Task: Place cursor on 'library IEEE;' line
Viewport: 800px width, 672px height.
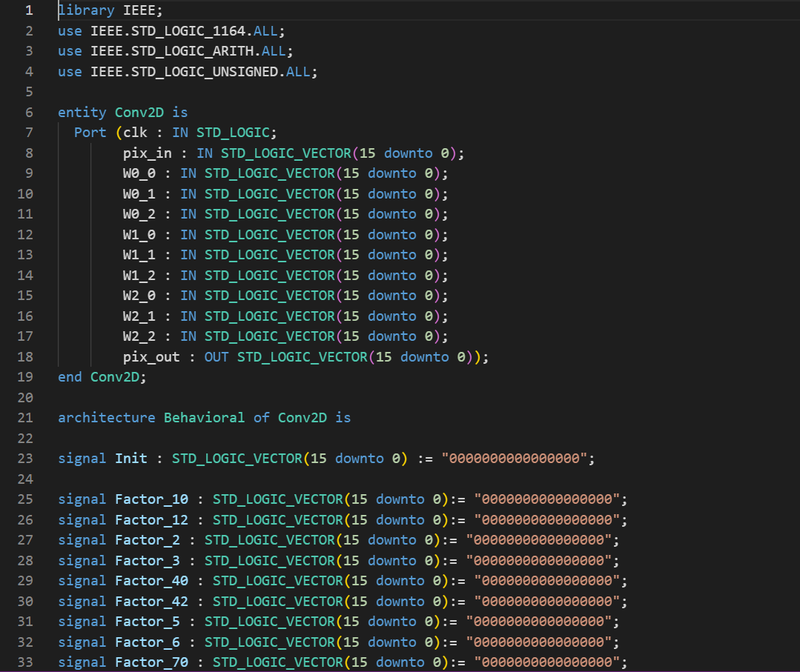Action: point(110,10)
